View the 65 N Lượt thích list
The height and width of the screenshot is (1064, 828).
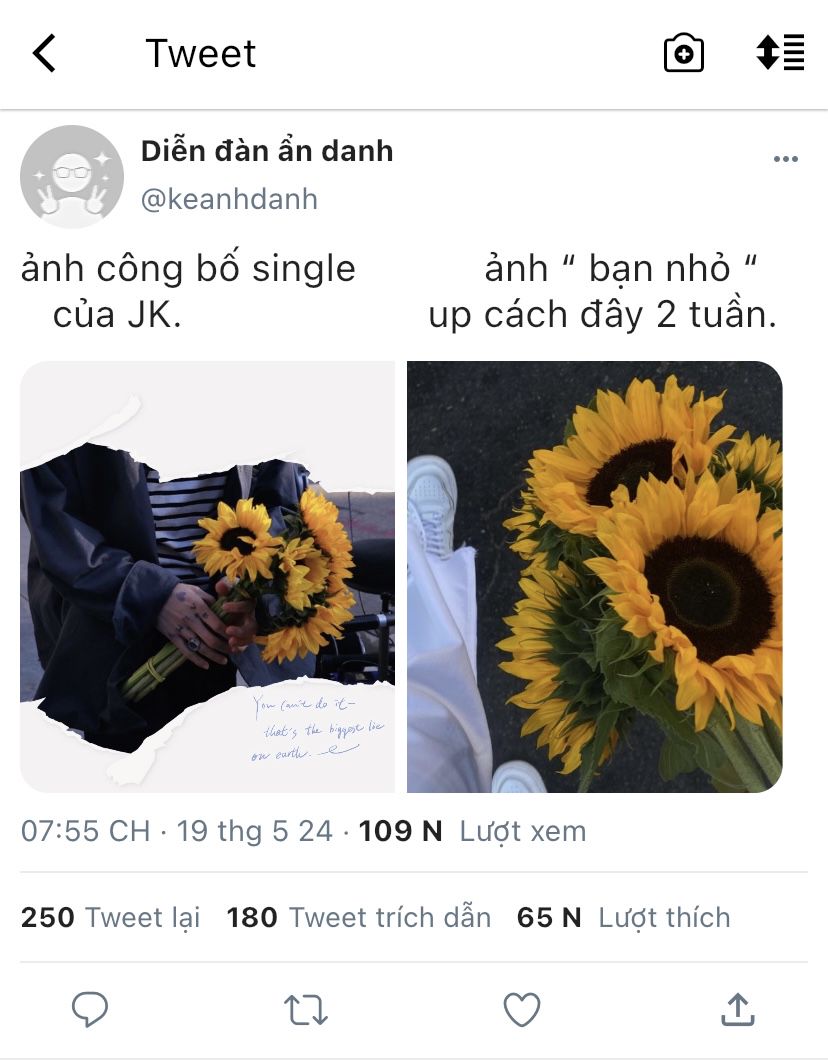tap(623, 917)
